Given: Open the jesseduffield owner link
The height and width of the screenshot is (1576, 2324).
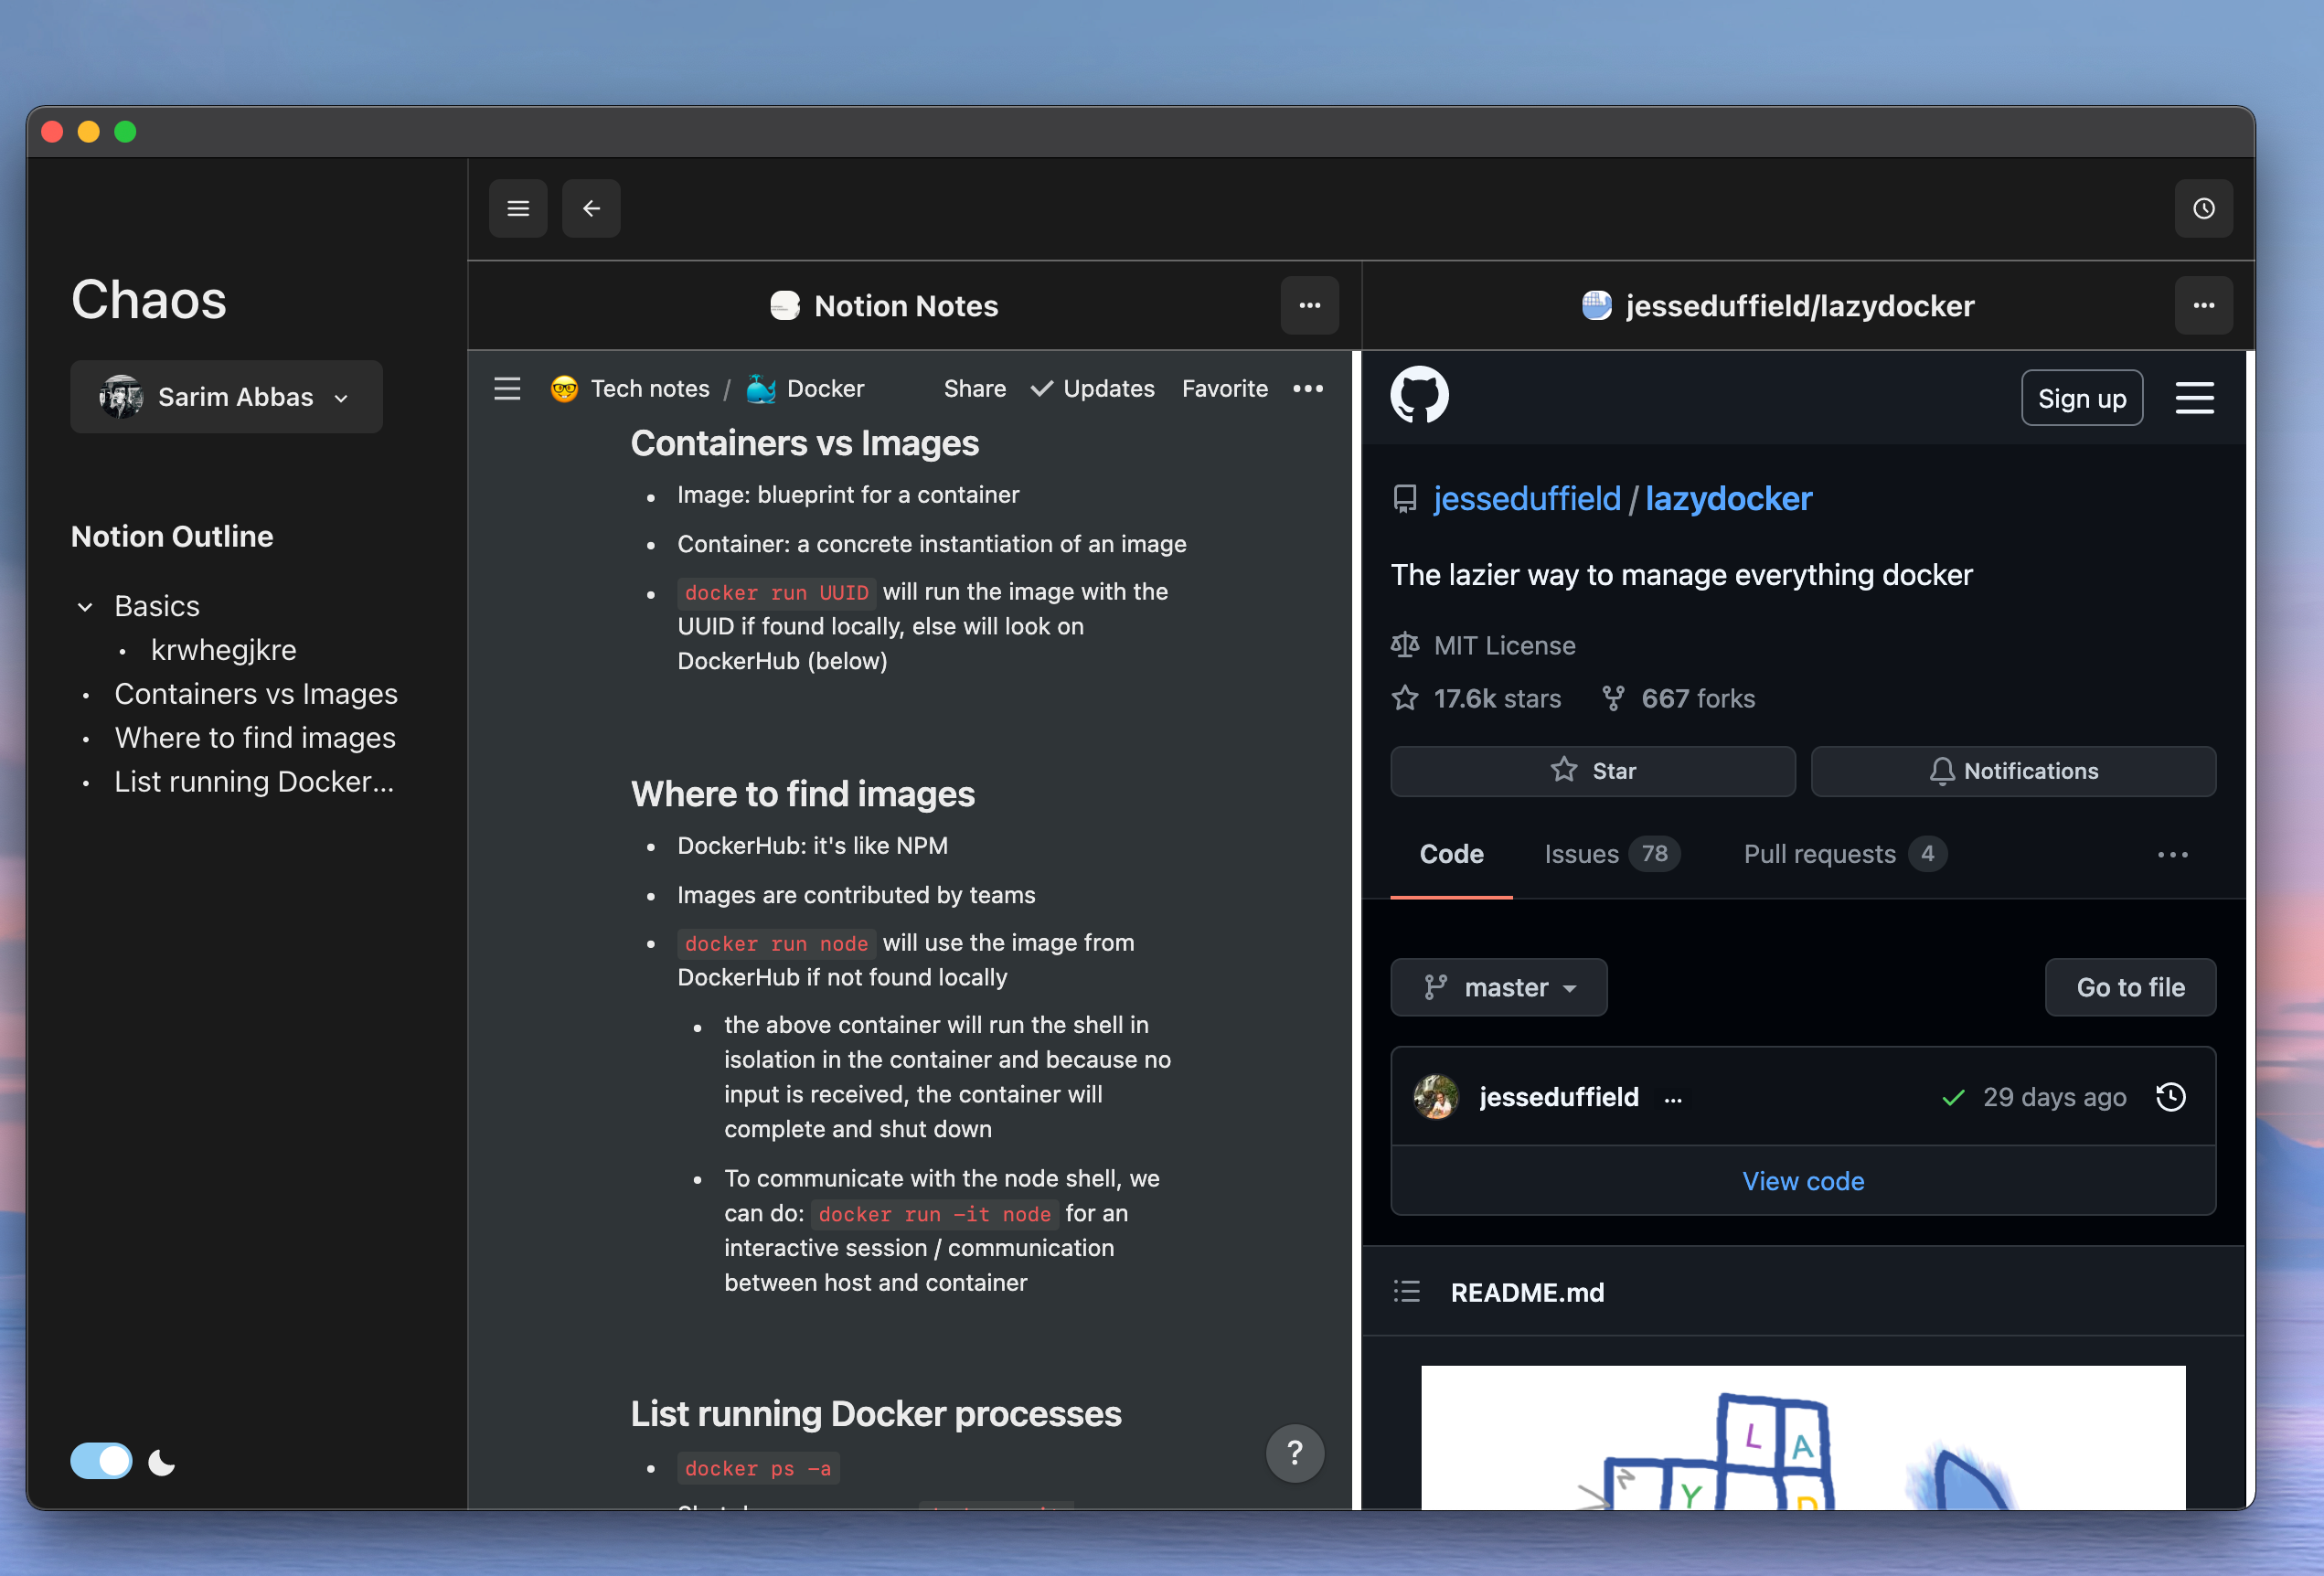Looking at the screenshot, I should pos(1527,498).
